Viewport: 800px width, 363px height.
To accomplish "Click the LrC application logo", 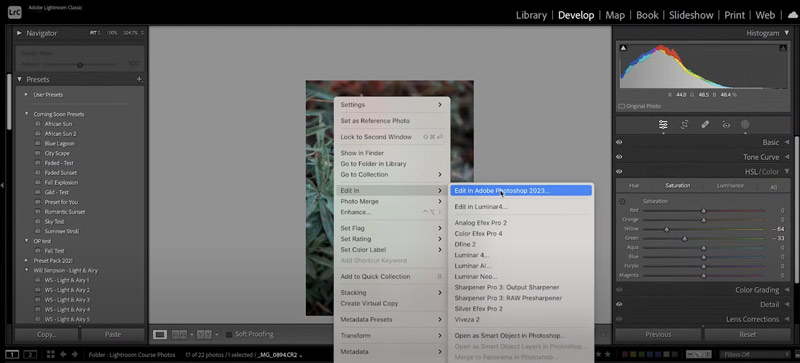I will (14, 12).
